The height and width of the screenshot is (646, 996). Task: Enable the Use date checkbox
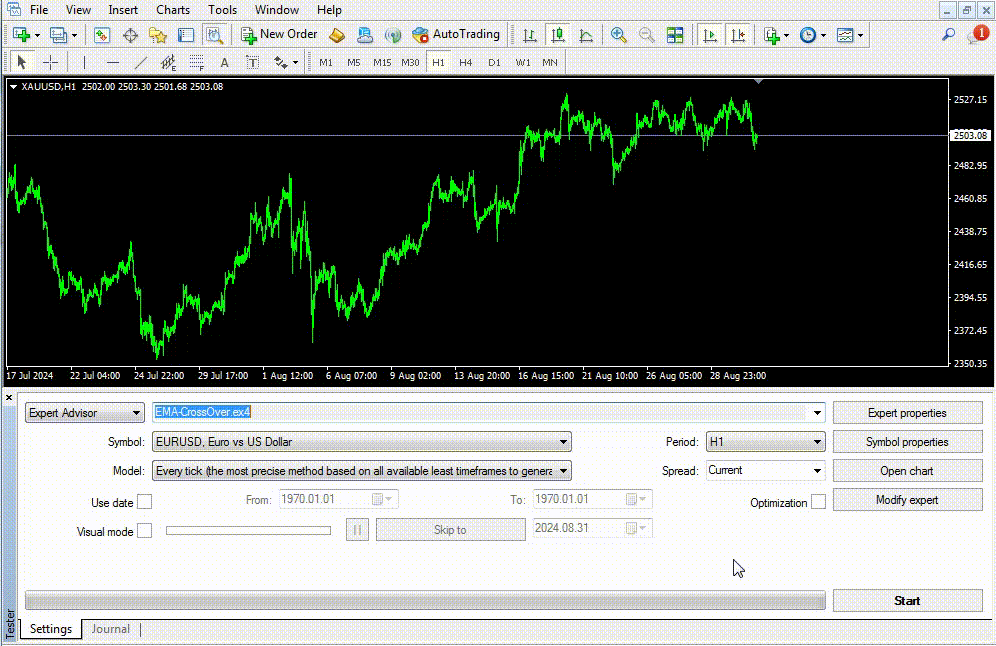[144, 502]
